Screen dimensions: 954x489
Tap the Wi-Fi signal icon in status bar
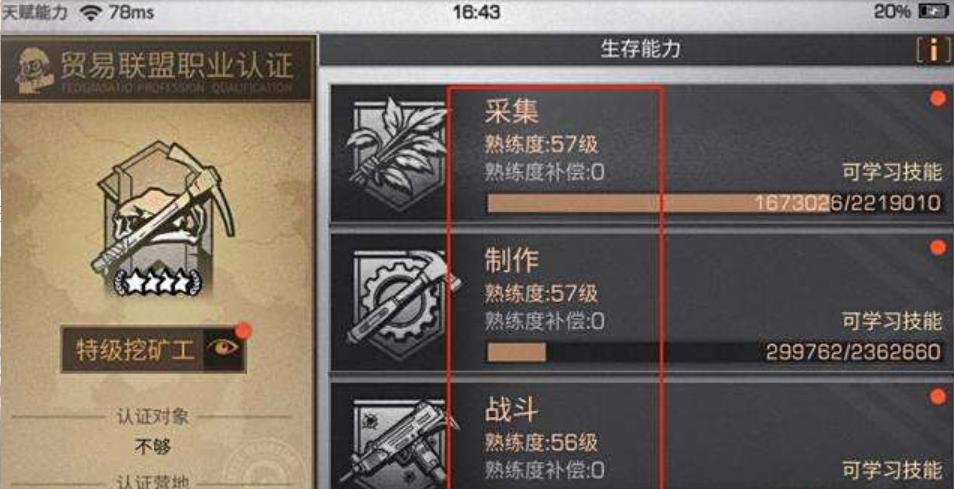(x=92, y=13)
